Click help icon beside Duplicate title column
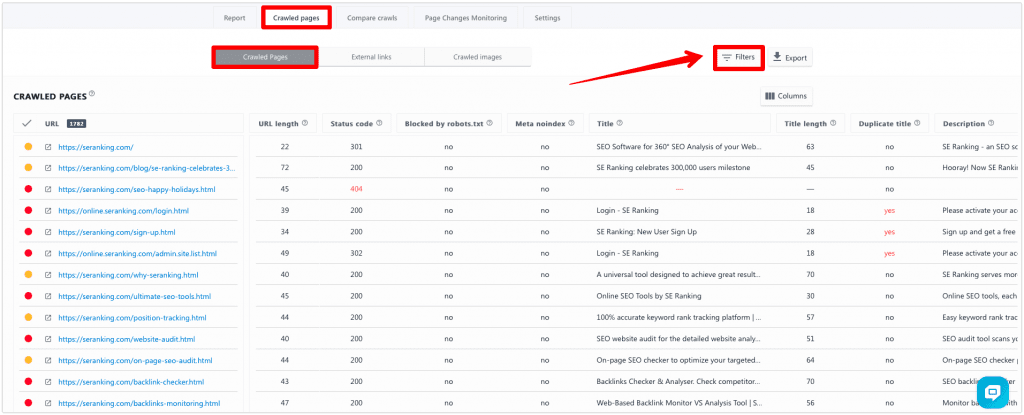Image resolution: width=1024 pixels, height=415 pixels. point(918,123)
